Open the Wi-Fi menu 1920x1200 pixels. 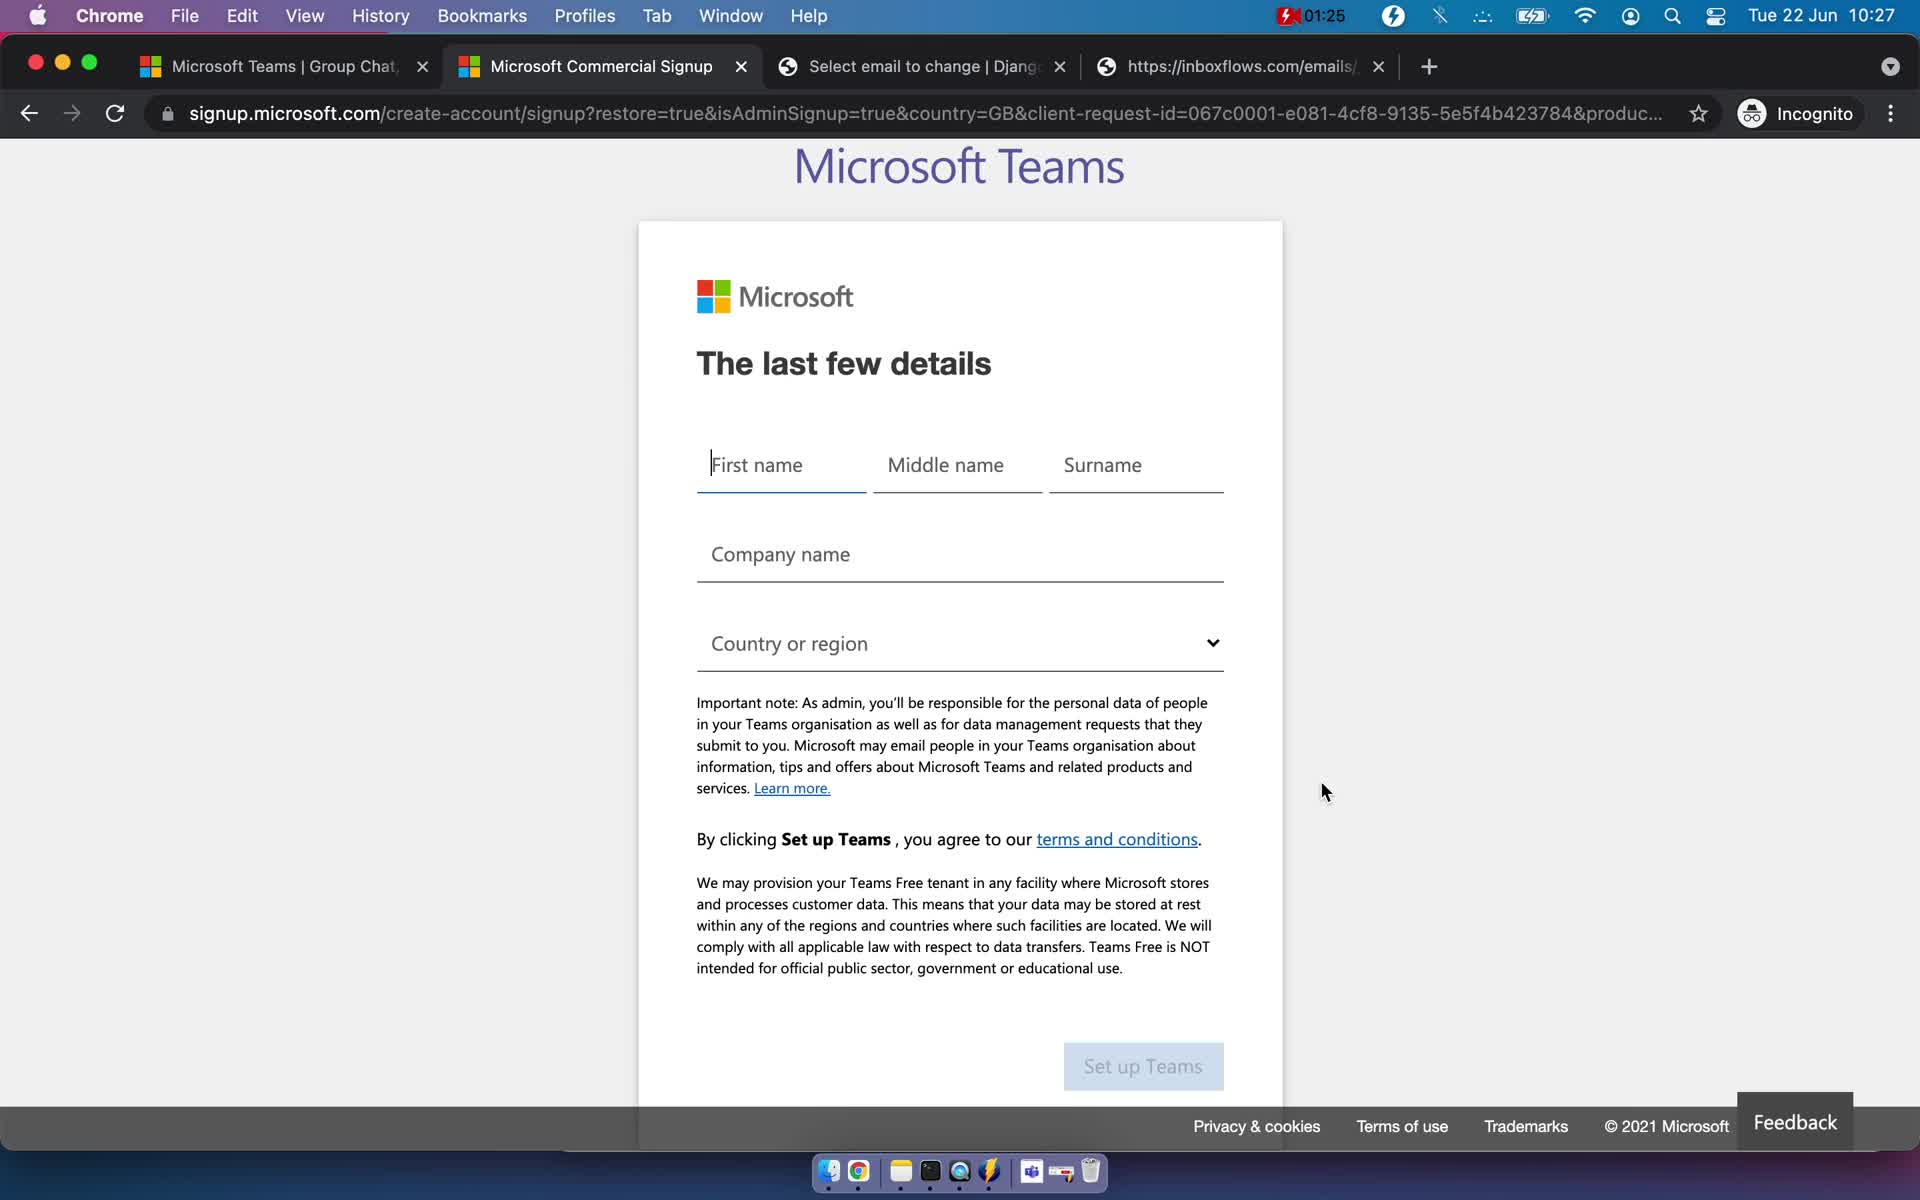point(1584,16)
